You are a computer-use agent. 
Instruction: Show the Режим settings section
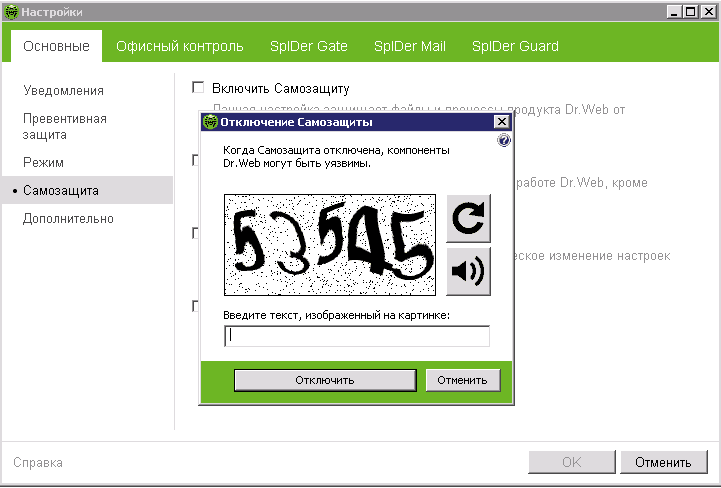[x=43, y=162]
